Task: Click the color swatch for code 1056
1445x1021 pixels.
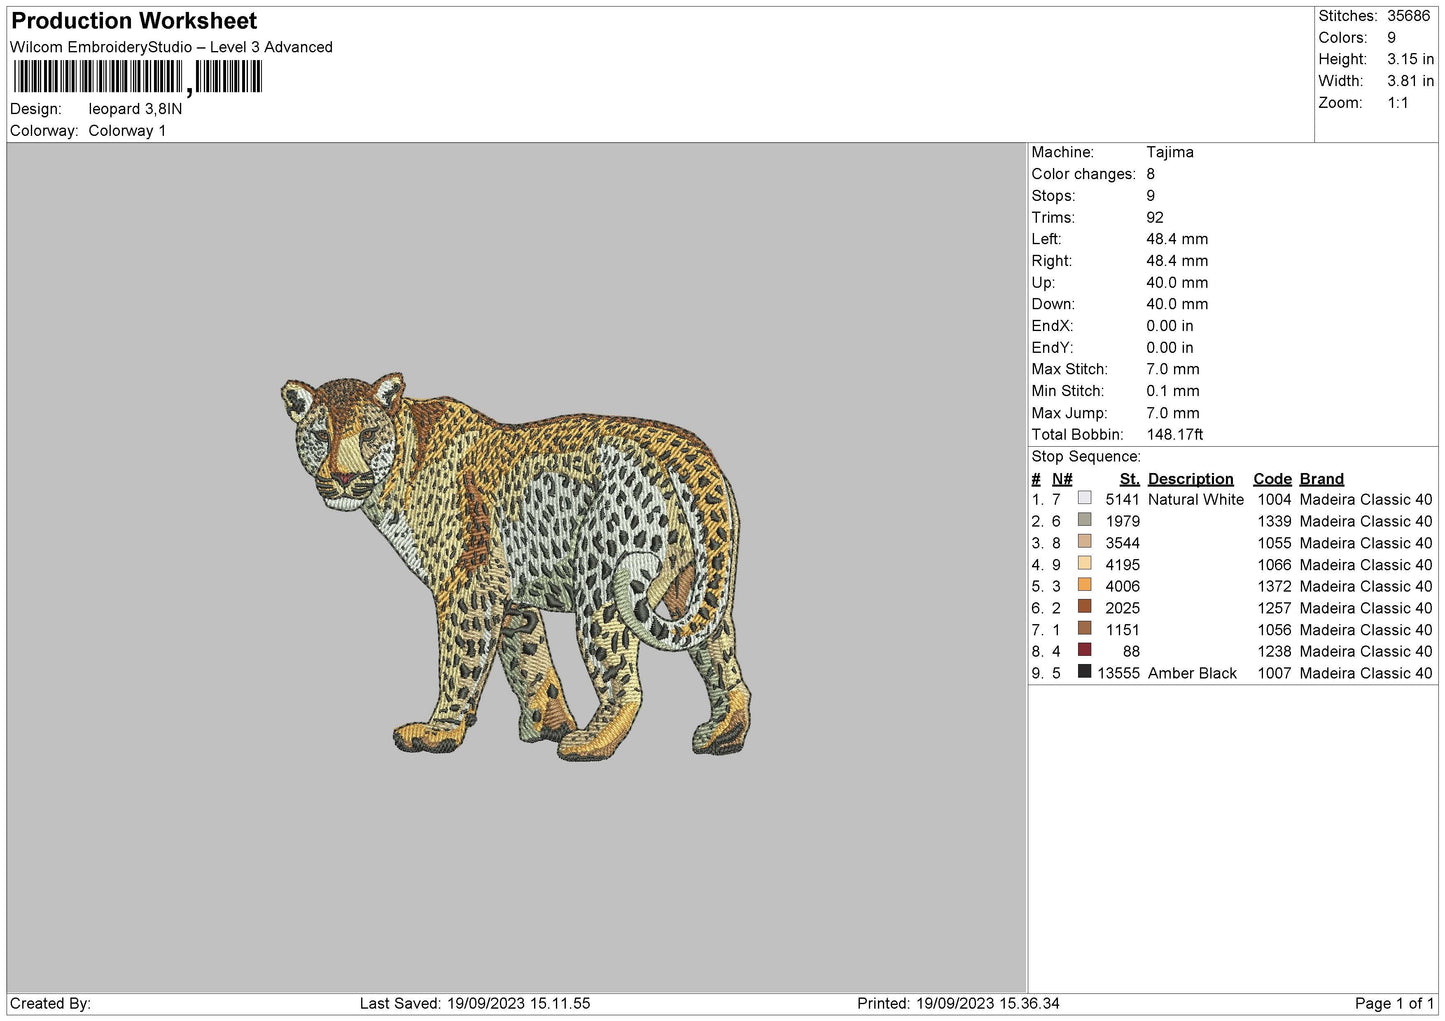Action: (1084, 629)
